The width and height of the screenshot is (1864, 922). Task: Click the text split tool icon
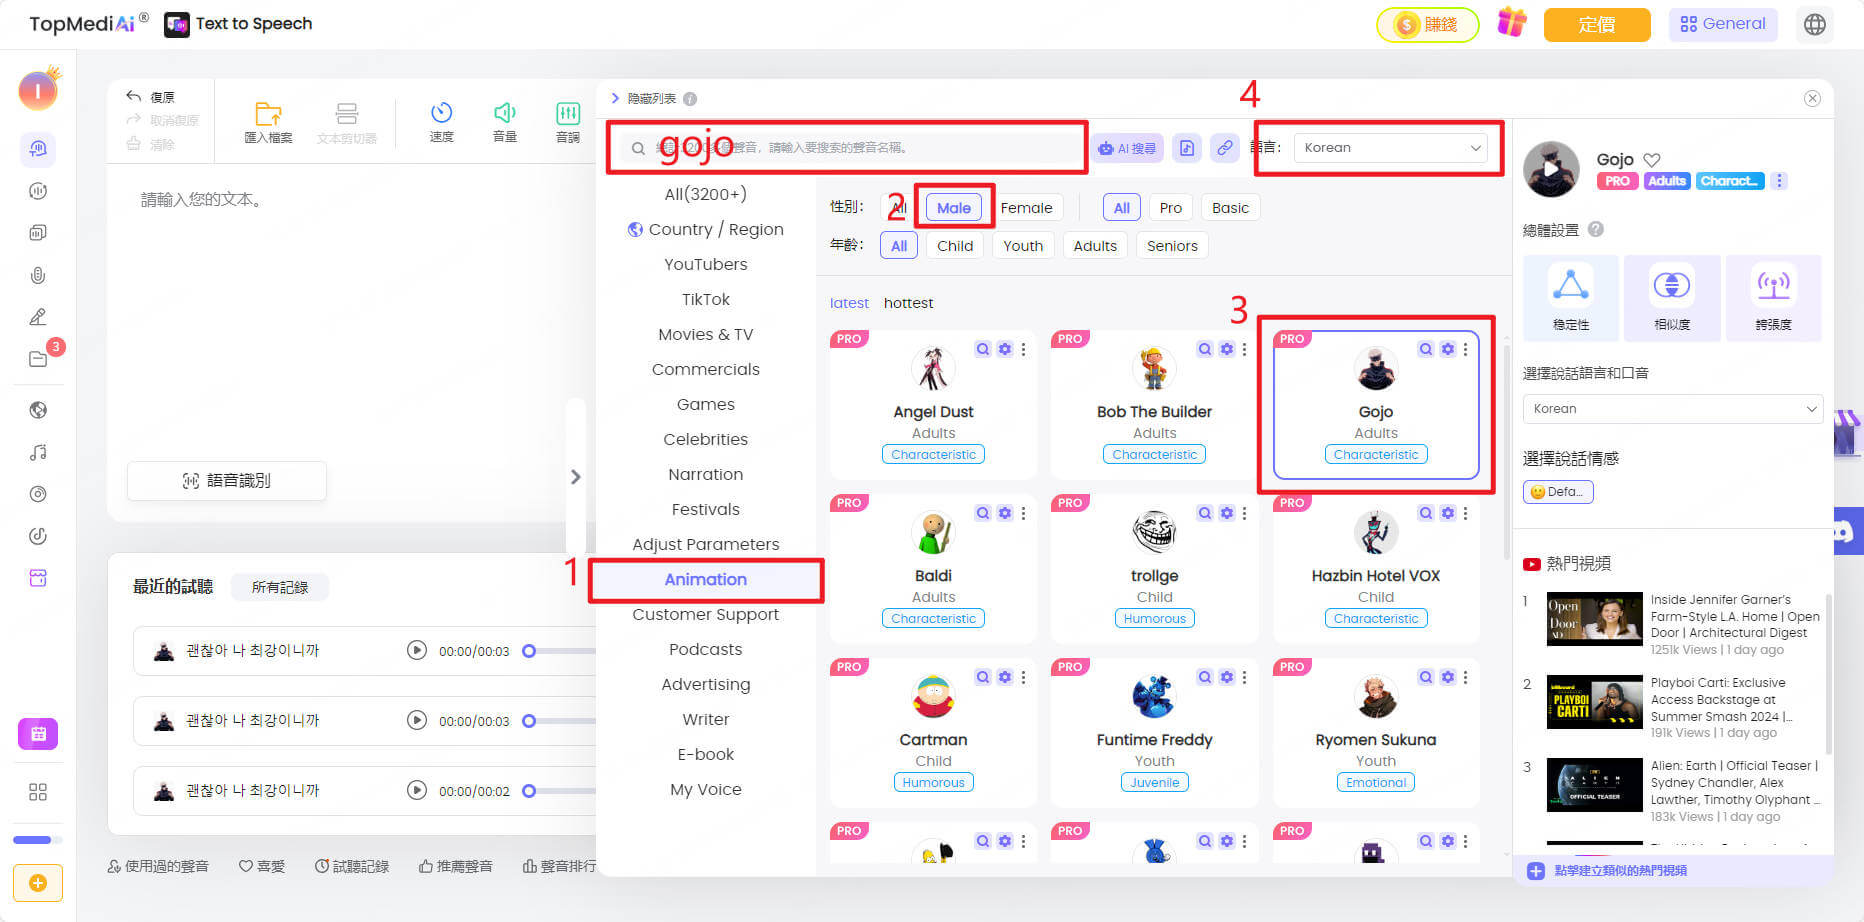[347, 113]
